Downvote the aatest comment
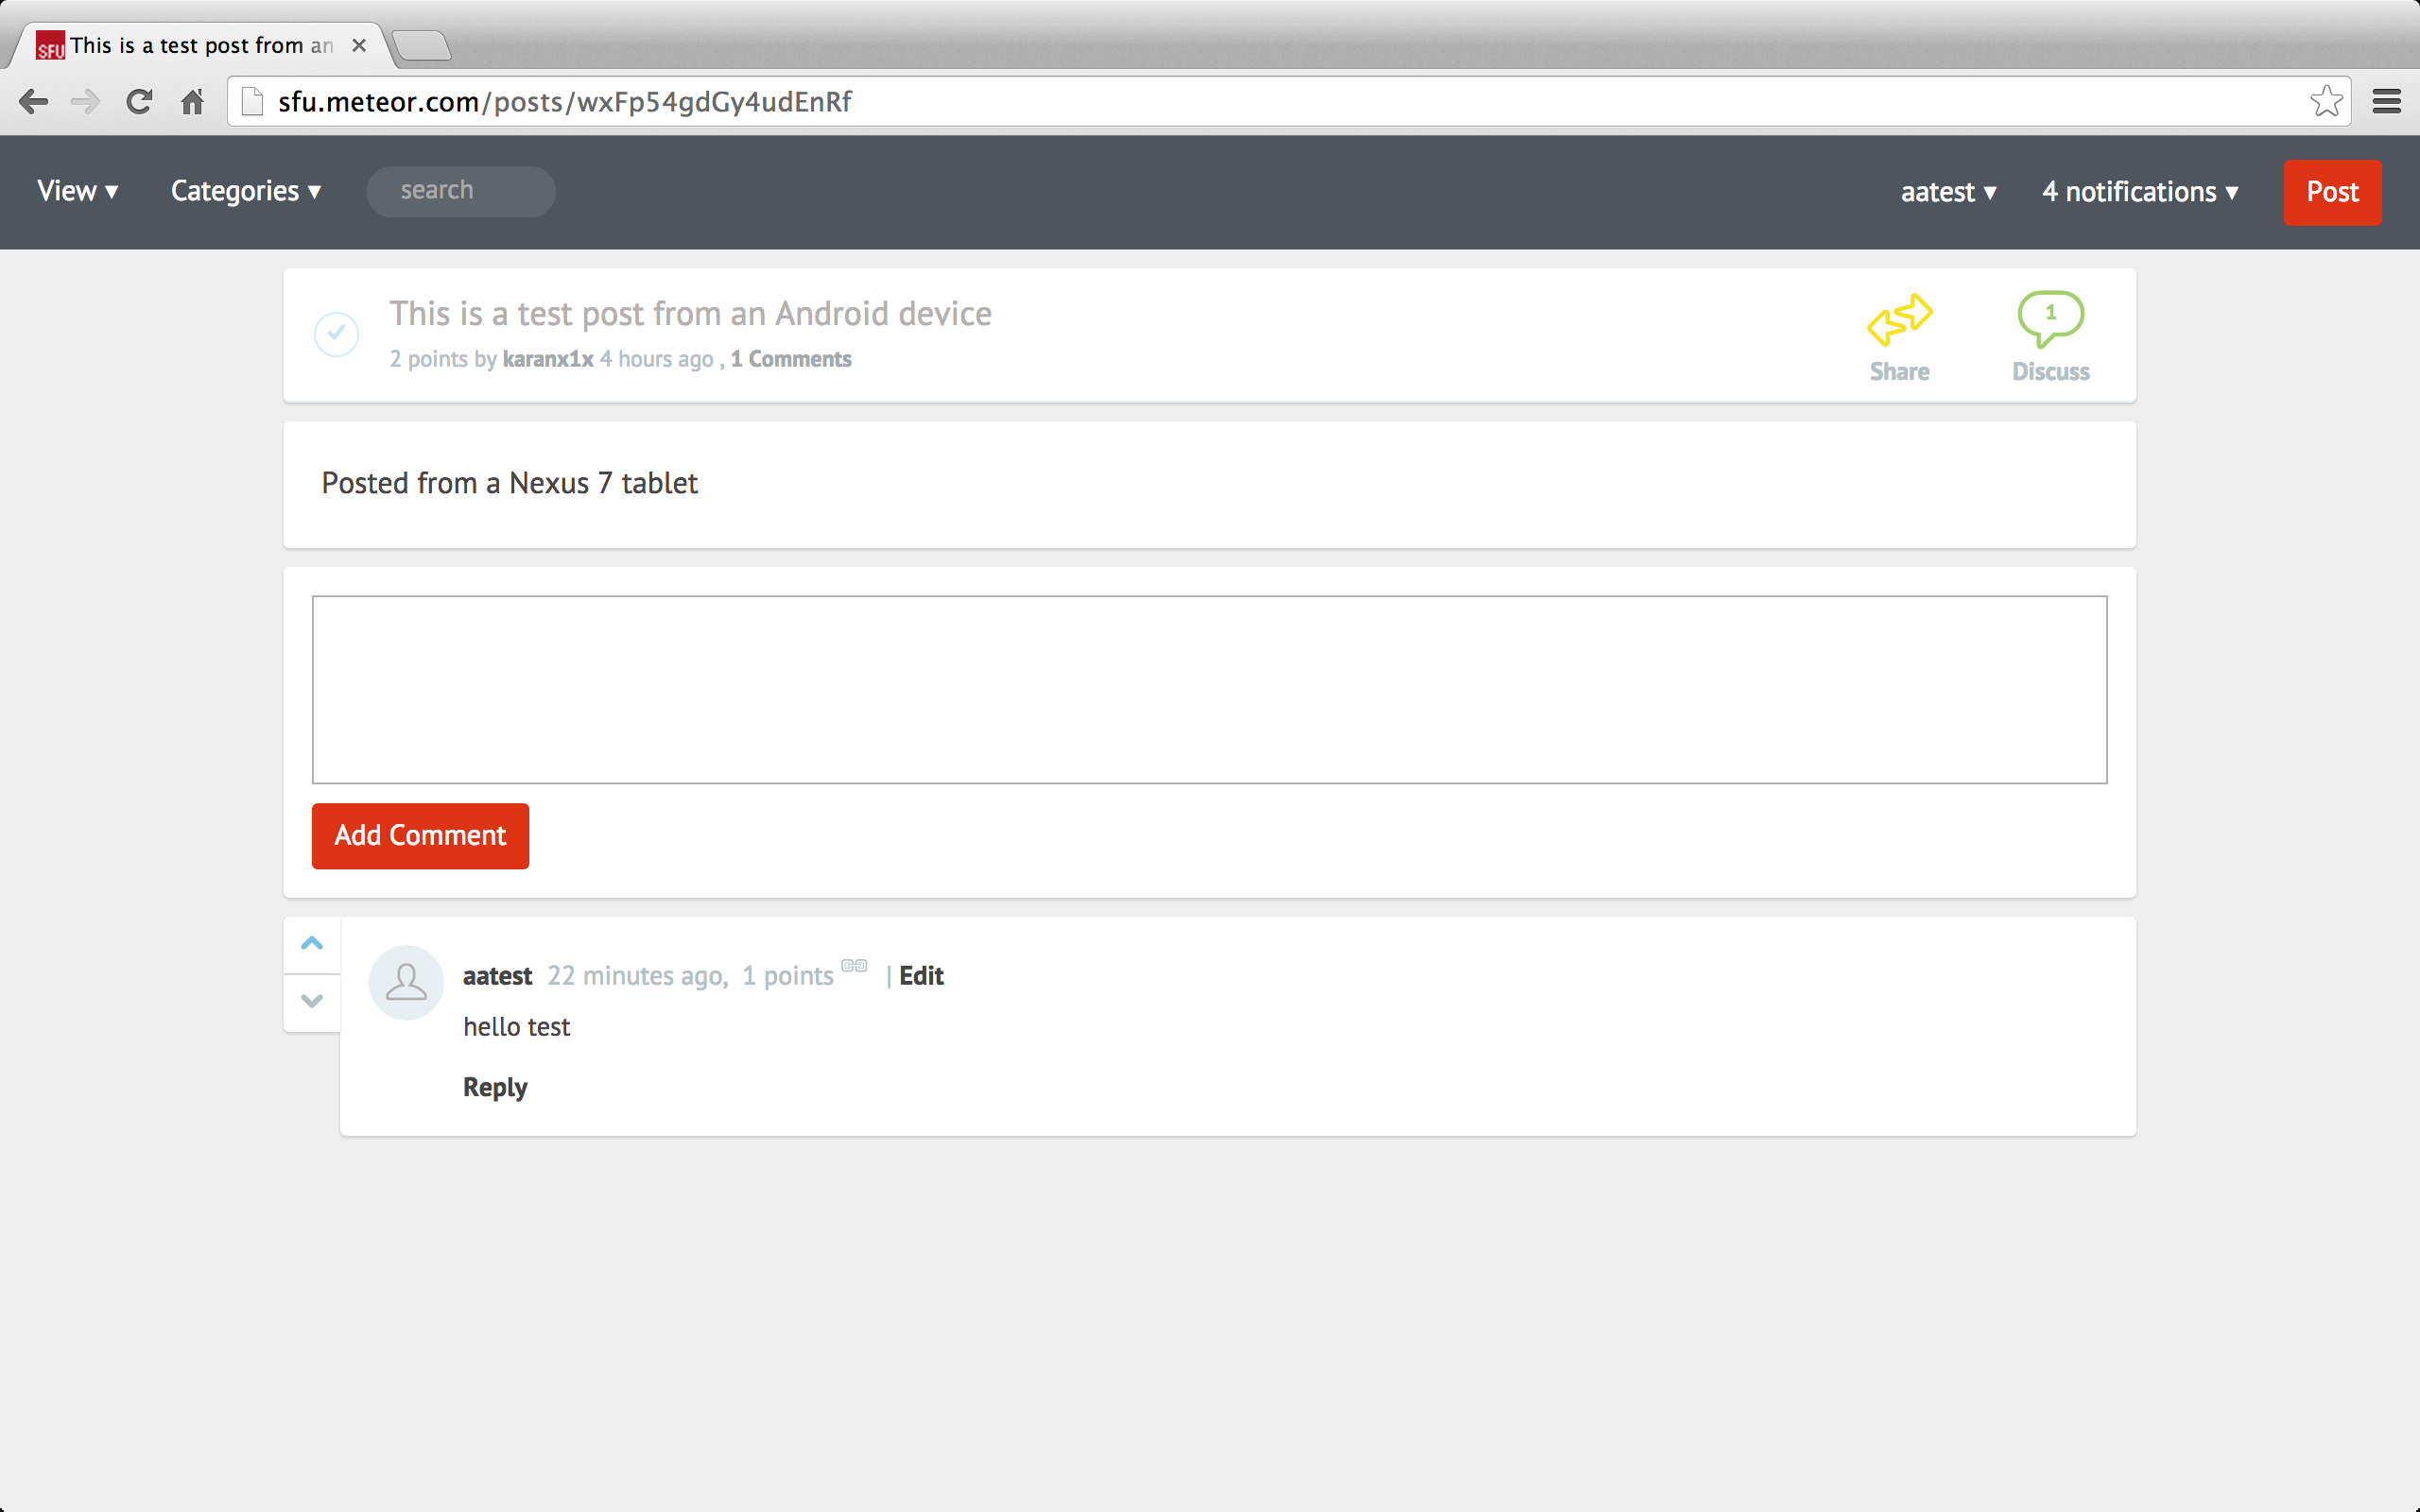The height and width of the screenshot is (1512, 2420). point(312,1001)
